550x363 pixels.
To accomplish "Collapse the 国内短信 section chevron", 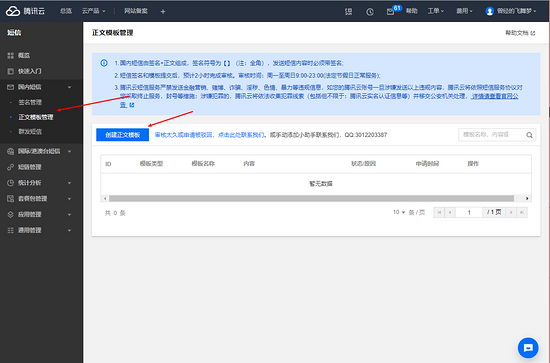I will [x=69, y=87].
